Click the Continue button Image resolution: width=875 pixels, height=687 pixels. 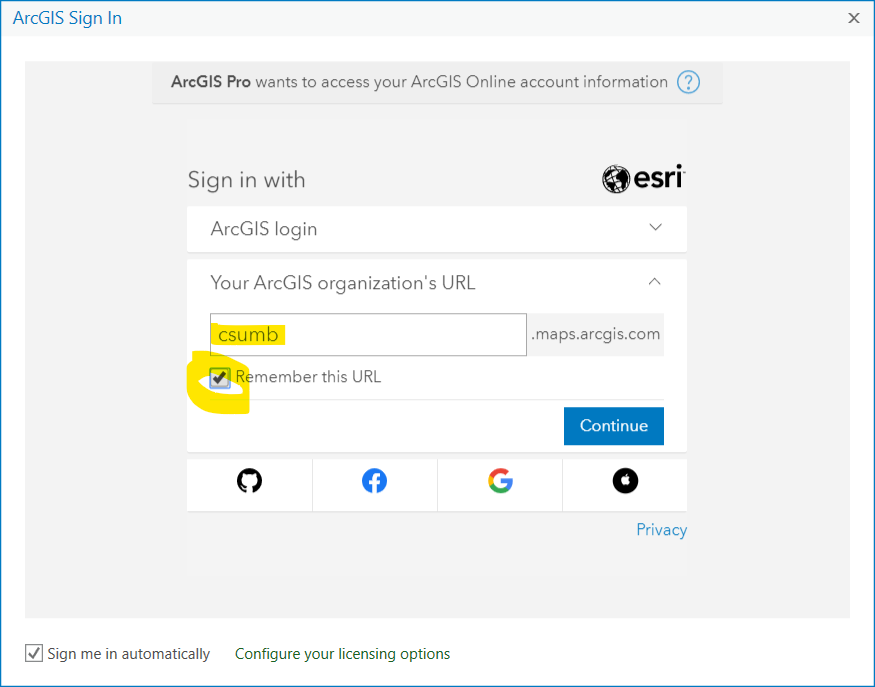coord(613,425)
